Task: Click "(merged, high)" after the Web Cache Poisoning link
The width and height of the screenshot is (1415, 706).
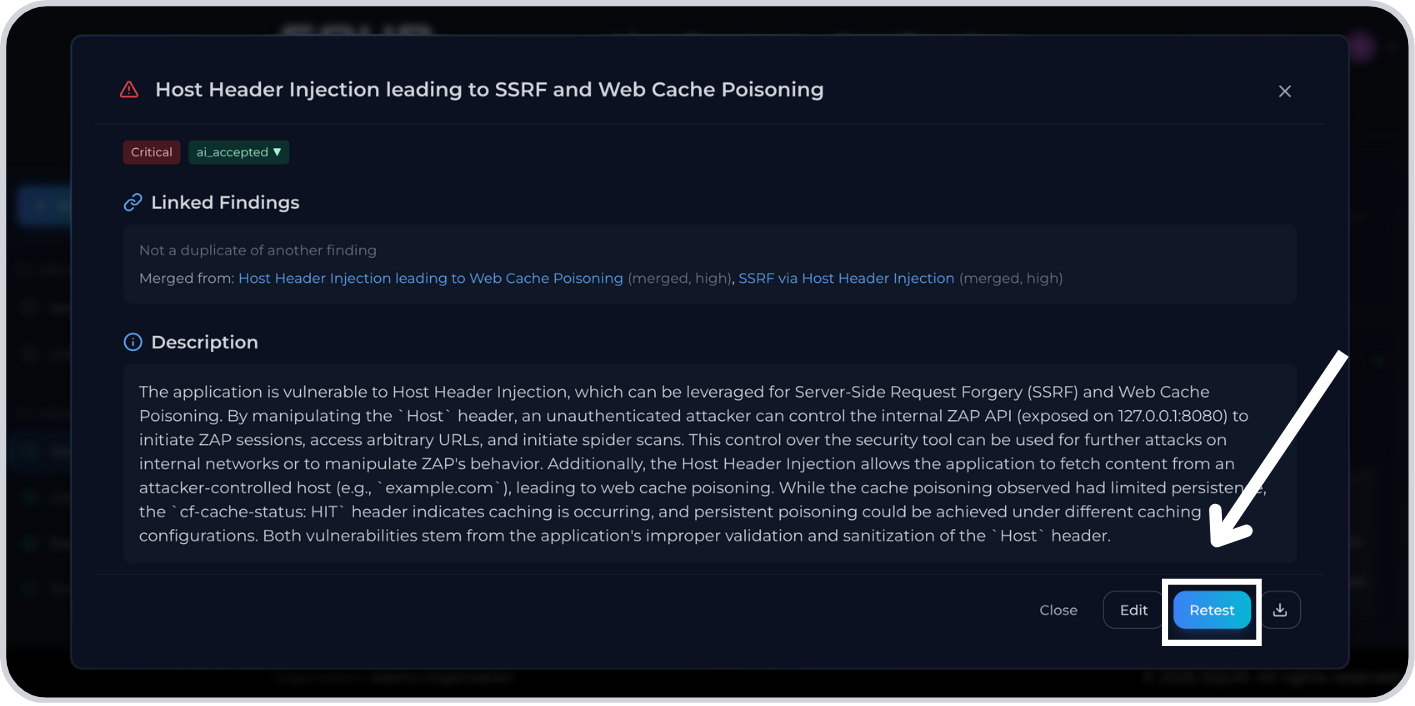Action: click(x=680, y=278)
